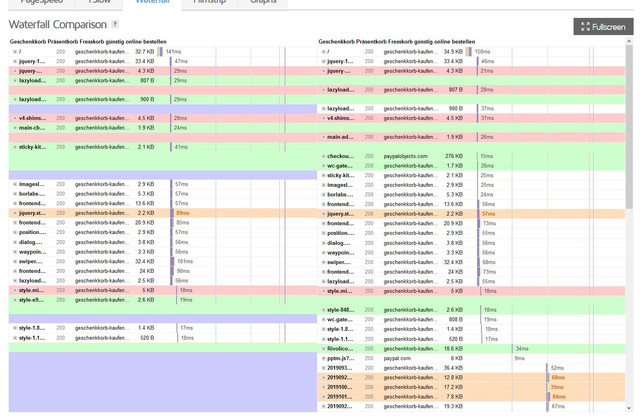Screen dimensions: 640x420
Task: Click the Fullscreen button
Action: click(x=603, y=27)
